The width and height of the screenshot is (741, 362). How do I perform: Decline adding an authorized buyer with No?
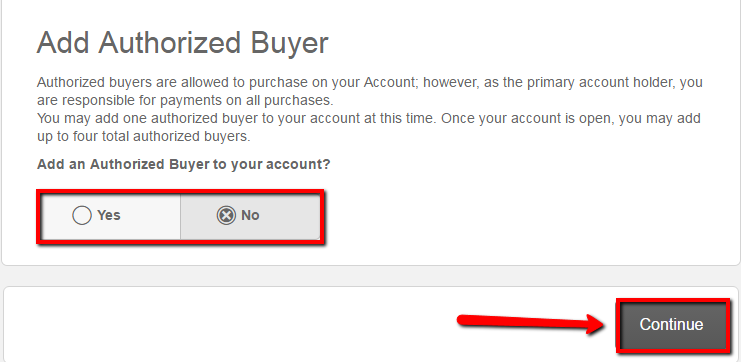pos(250,216)
